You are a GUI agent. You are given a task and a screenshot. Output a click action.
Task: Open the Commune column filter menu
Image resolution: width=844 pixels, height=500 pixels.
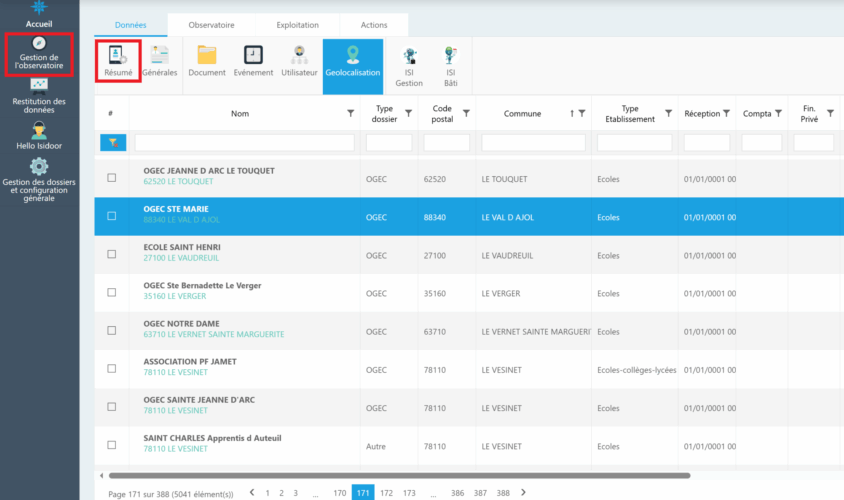coord(583,114)
